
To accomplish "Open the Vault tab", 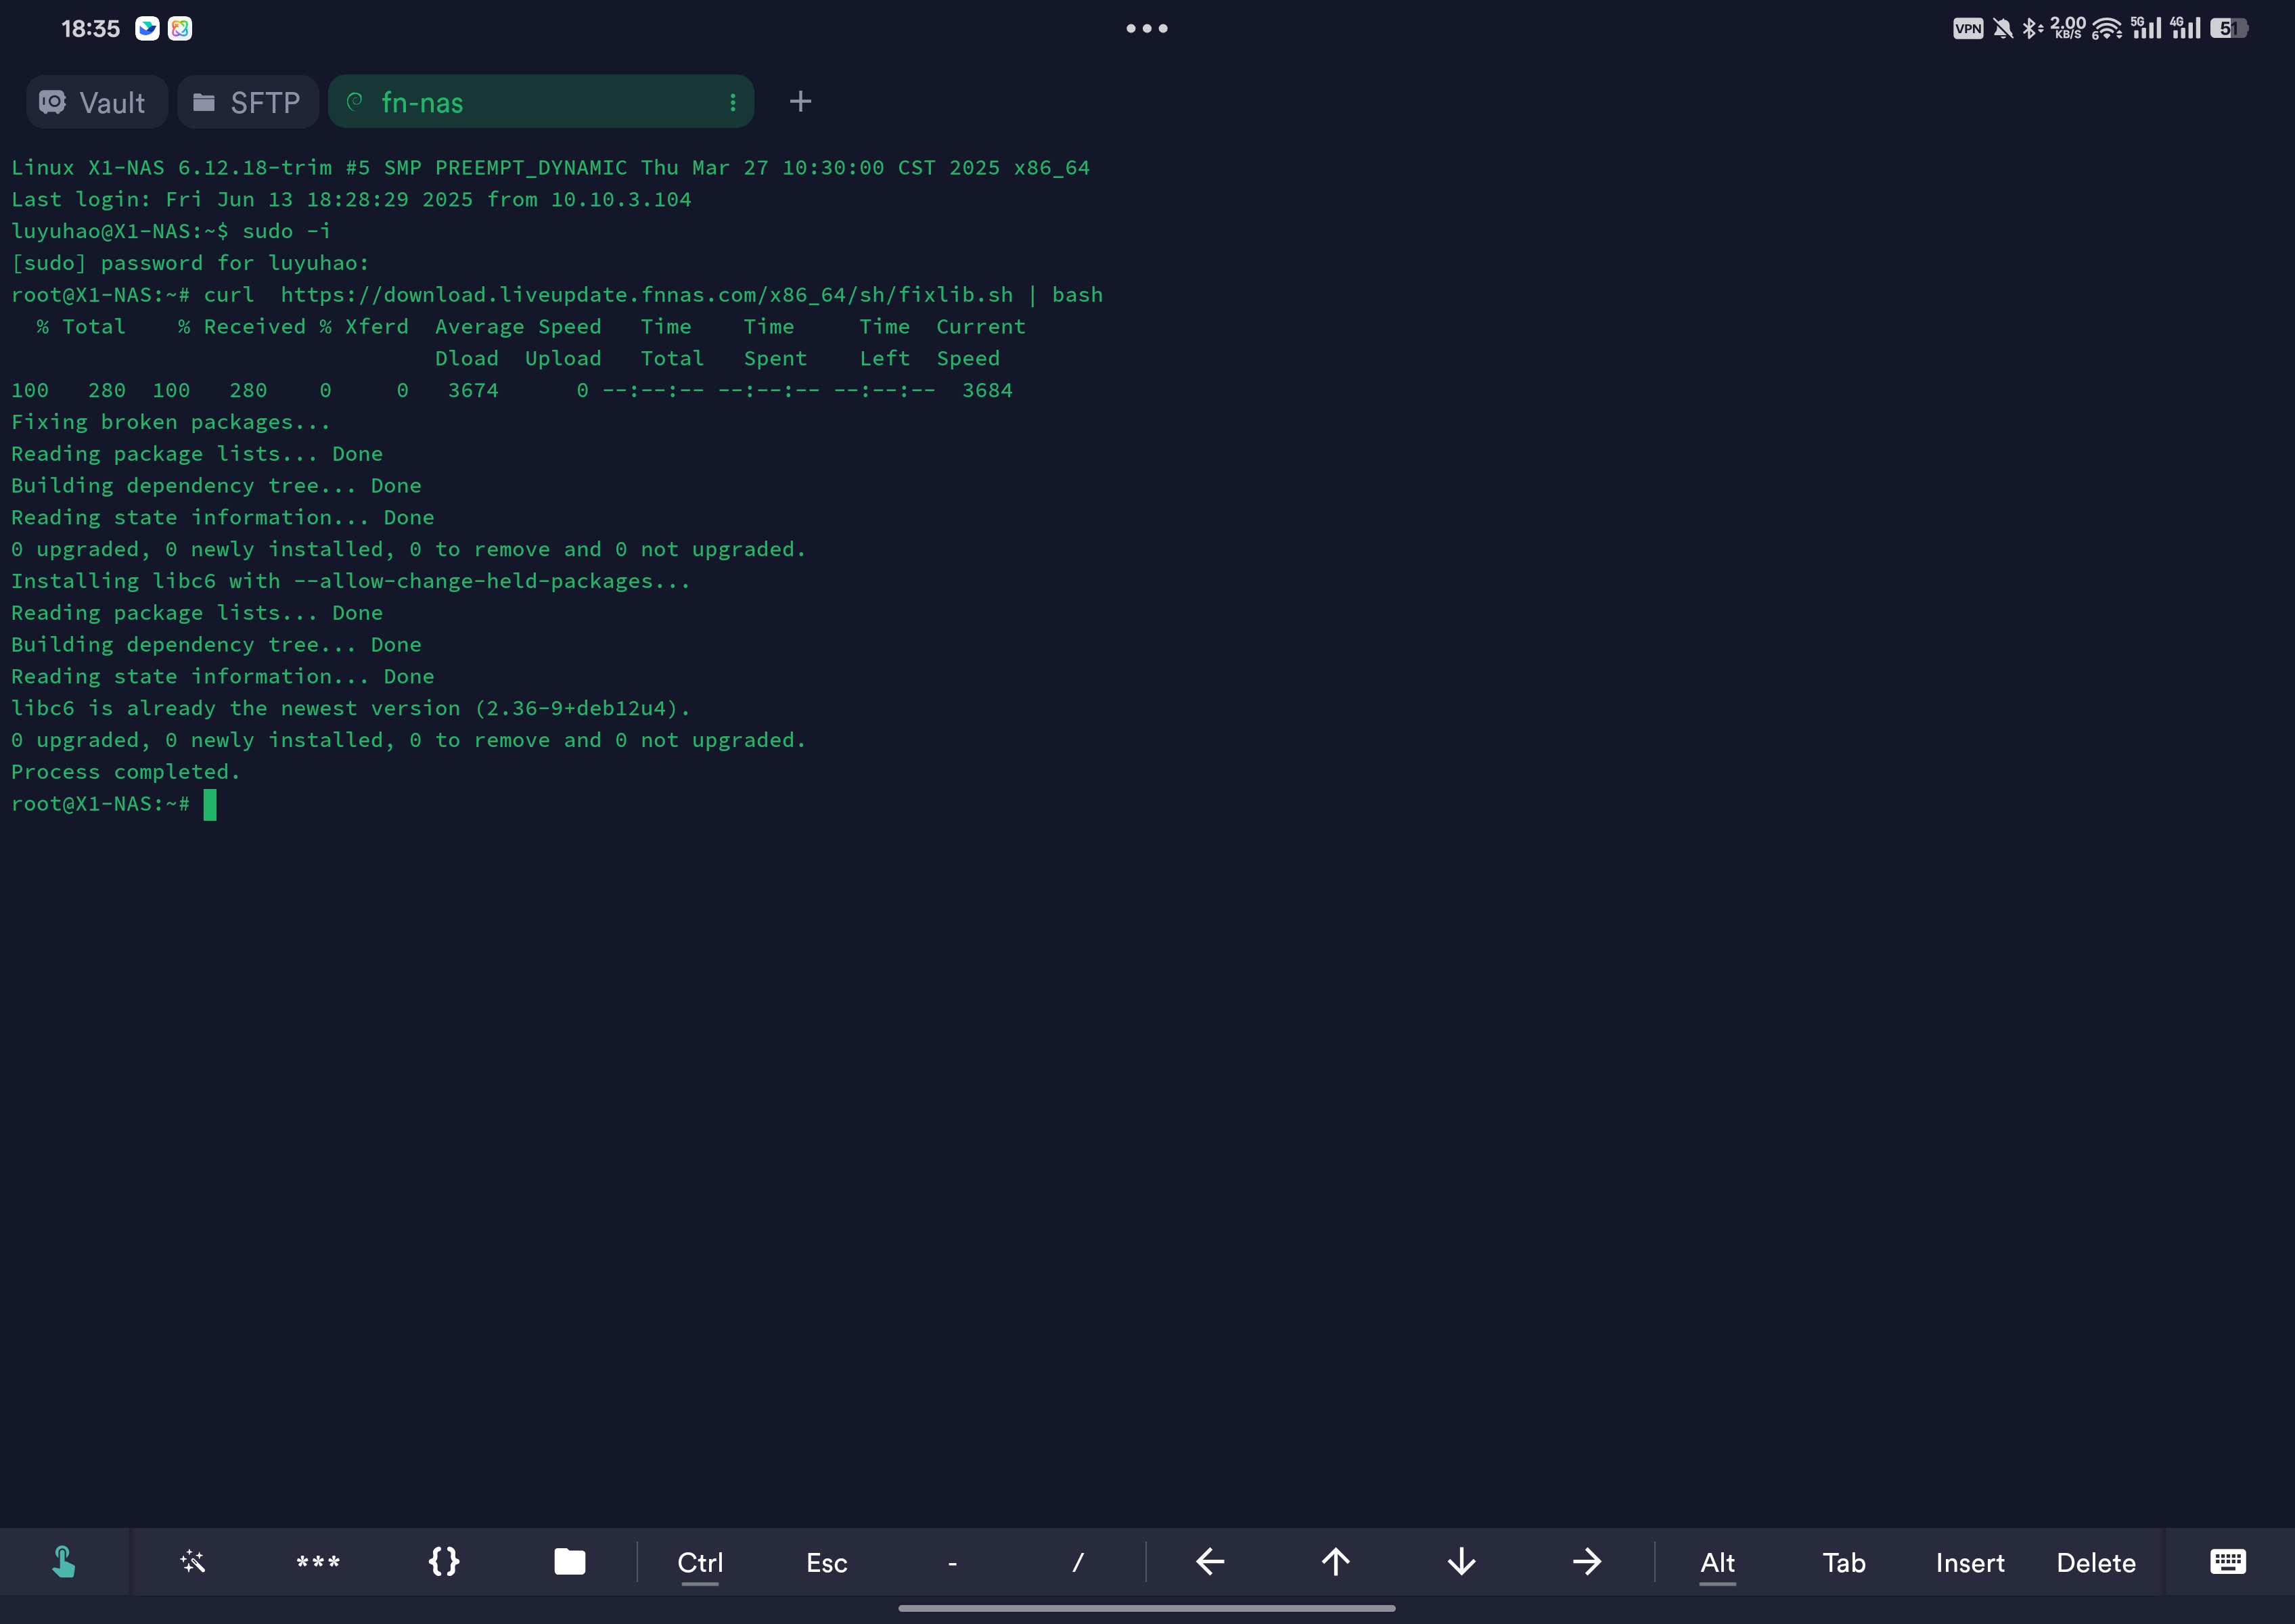I will 96,102.
